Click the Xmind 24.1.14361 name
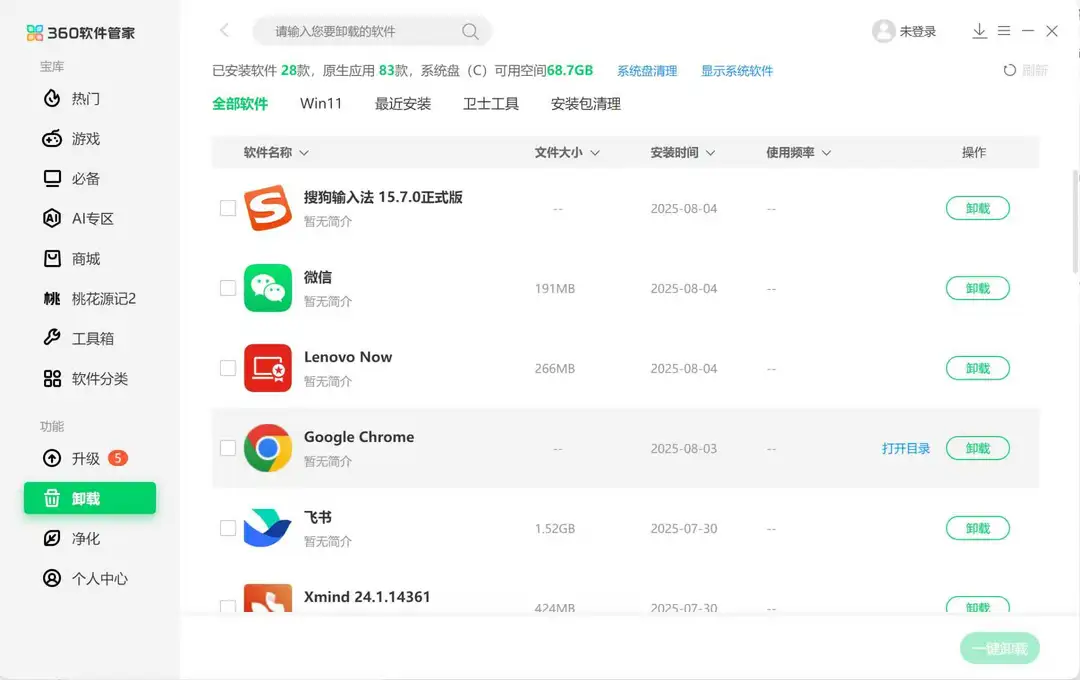 pyautogui.click(x=367, y=597)
